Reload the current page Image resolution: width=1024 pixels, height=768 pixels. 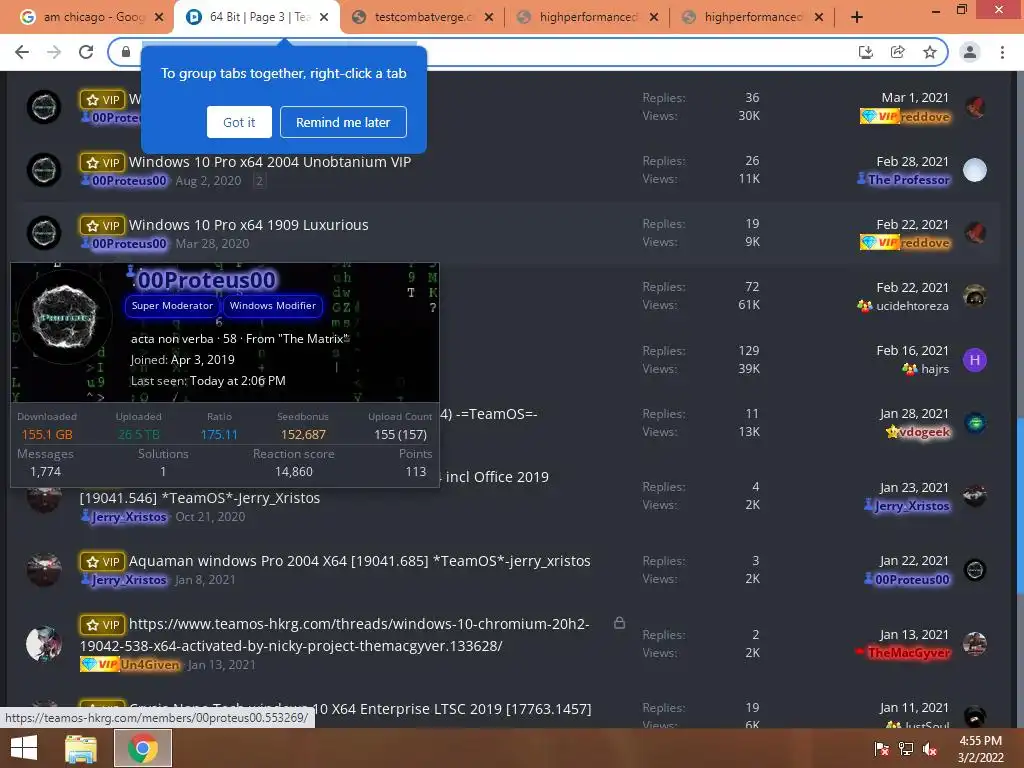[86, 52]
